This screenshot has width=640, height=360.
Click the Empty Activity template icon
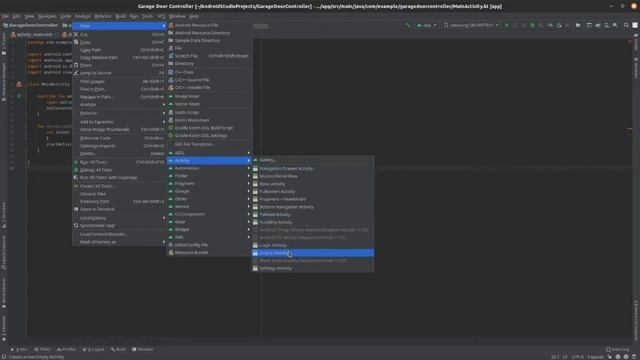(x=256, y=253)
